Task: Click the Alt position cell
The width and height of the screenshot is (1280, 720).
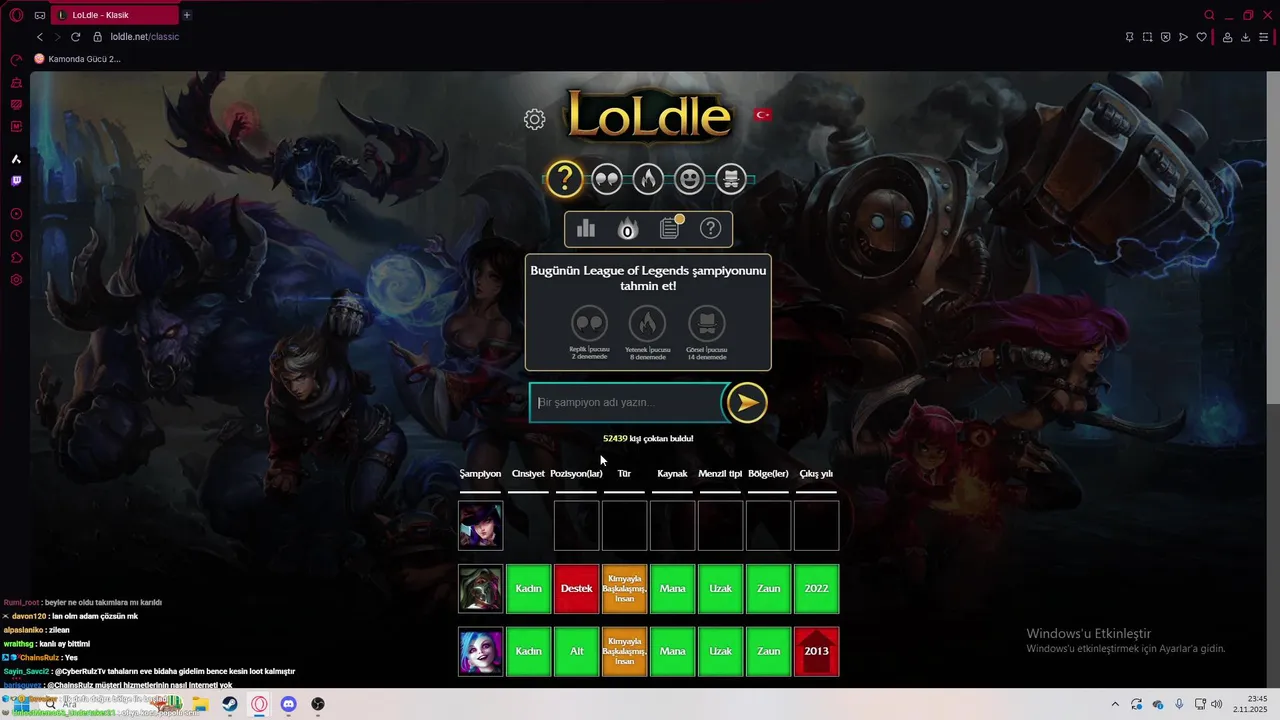Action: (x=577, y=652)
